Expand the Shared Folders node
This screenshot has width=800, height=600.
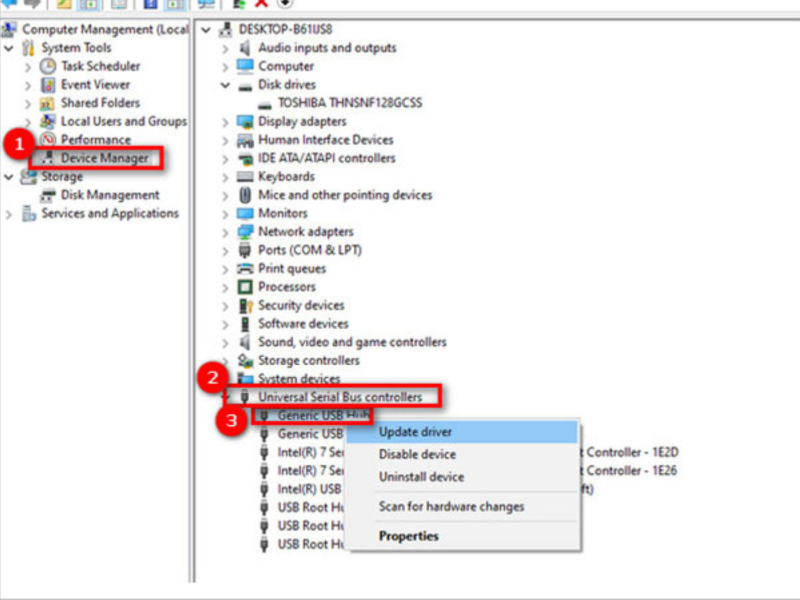pos(28,103)
